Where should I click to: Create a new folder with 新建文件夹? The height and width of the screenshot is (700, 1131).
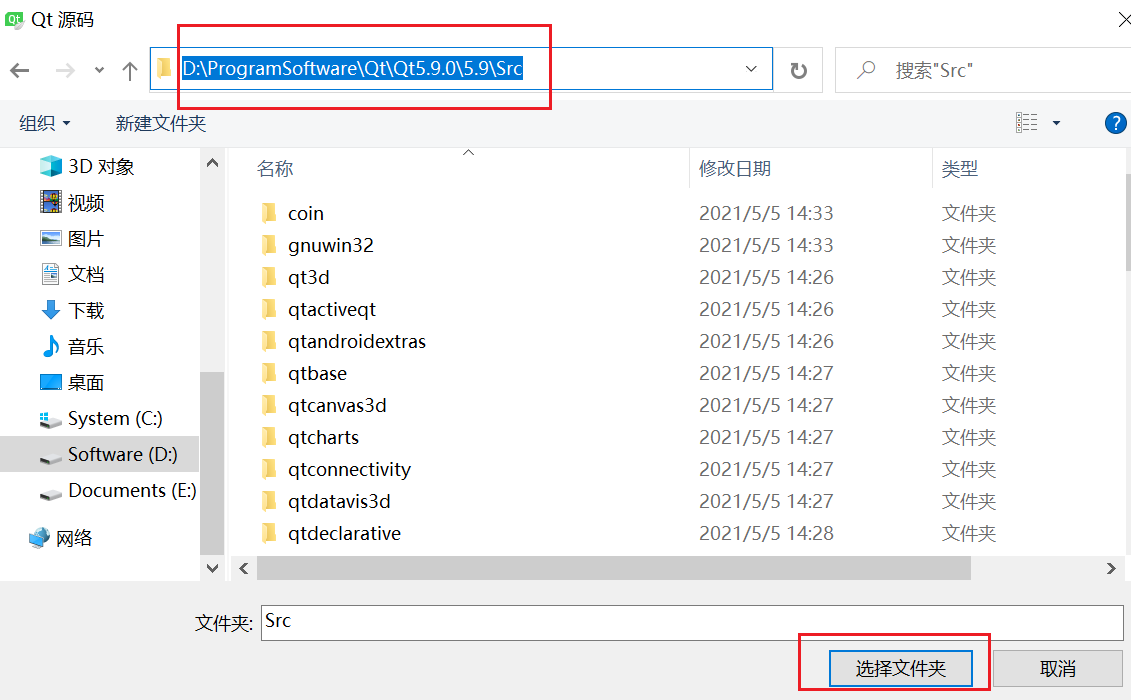[x=161, y=123]
